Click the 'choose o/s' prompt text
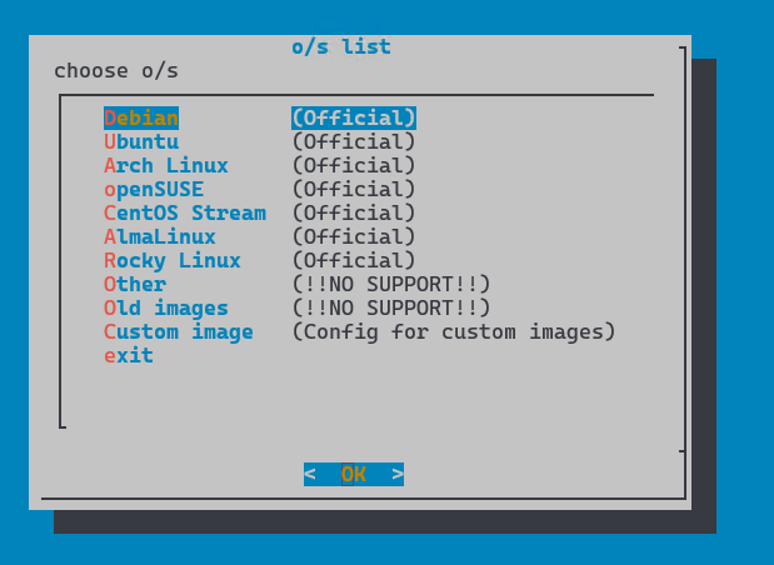This screenshot has height=565, width=774. 116,71
